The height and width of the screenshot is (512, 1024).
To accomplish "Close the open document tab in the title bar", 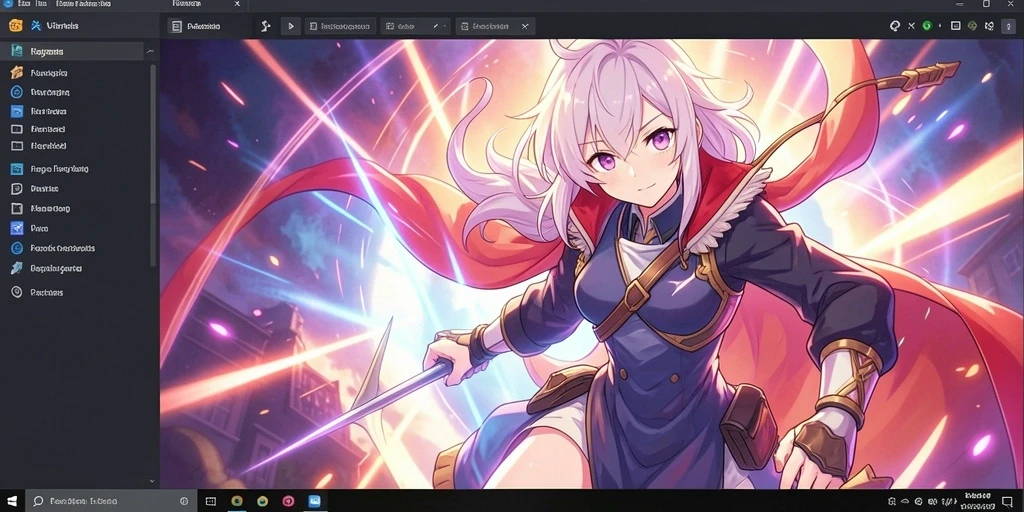I will coord(237,4).
